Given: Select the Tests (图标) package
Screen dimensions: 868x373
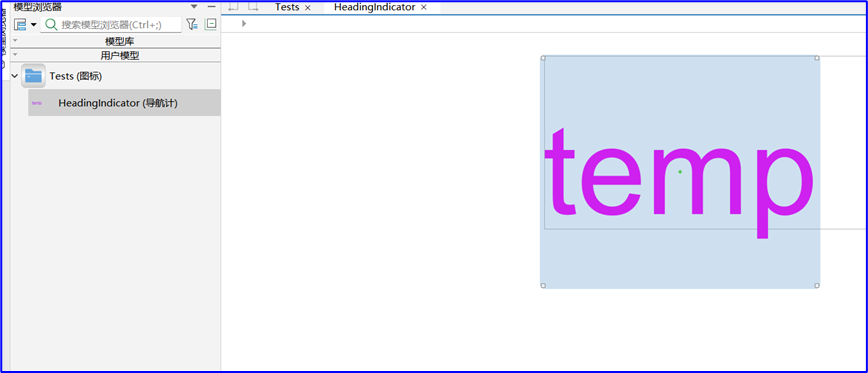Looking at the screenshot, I should [x=75, y=76].
